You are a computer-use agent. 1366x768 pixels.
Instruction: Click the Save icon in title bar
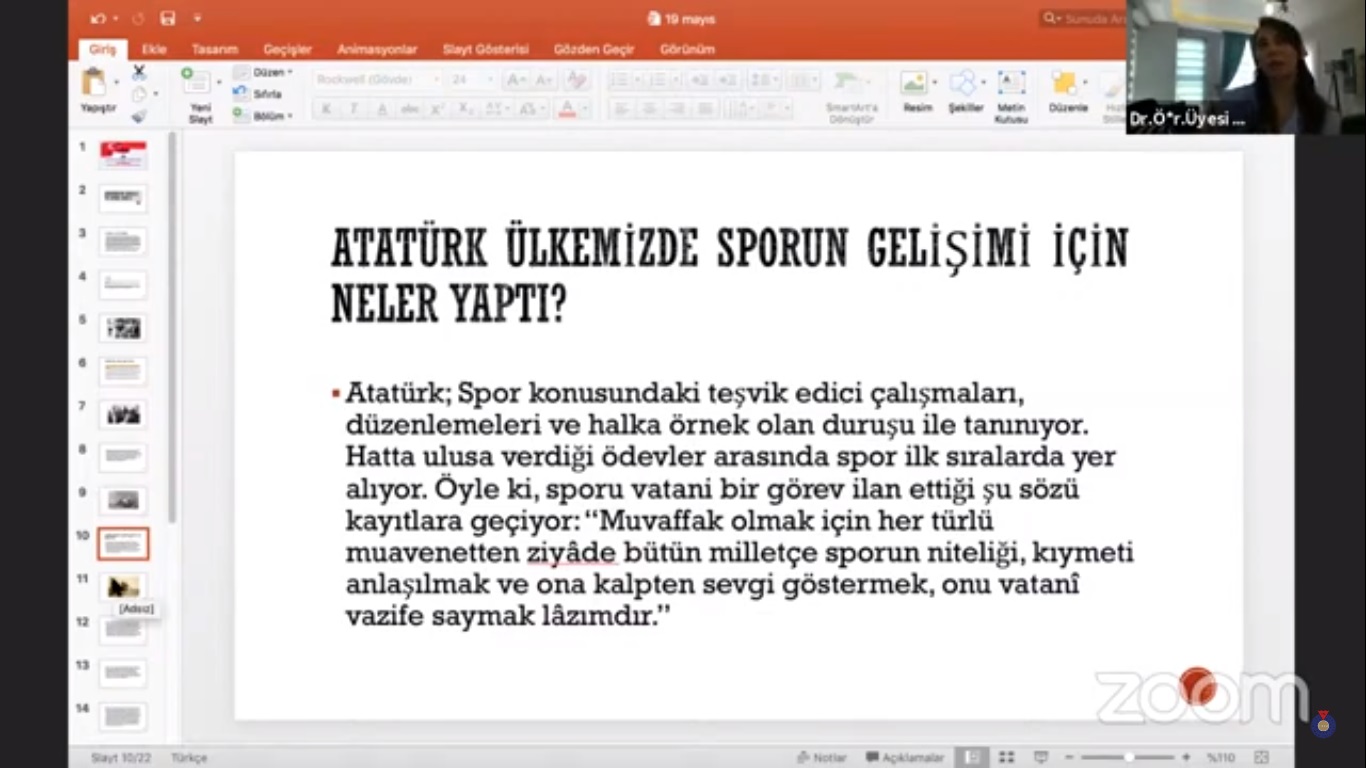[x=168, y=18]
